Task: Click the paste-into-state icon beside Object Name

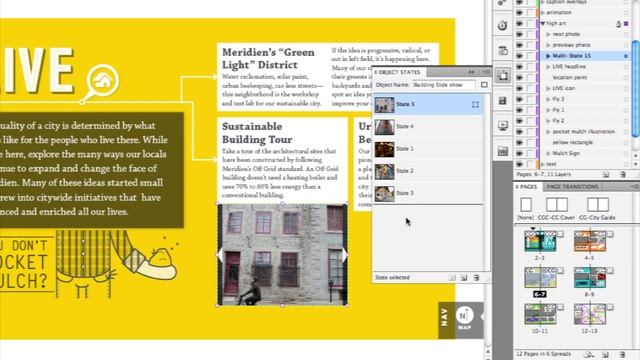Action: 484,85
